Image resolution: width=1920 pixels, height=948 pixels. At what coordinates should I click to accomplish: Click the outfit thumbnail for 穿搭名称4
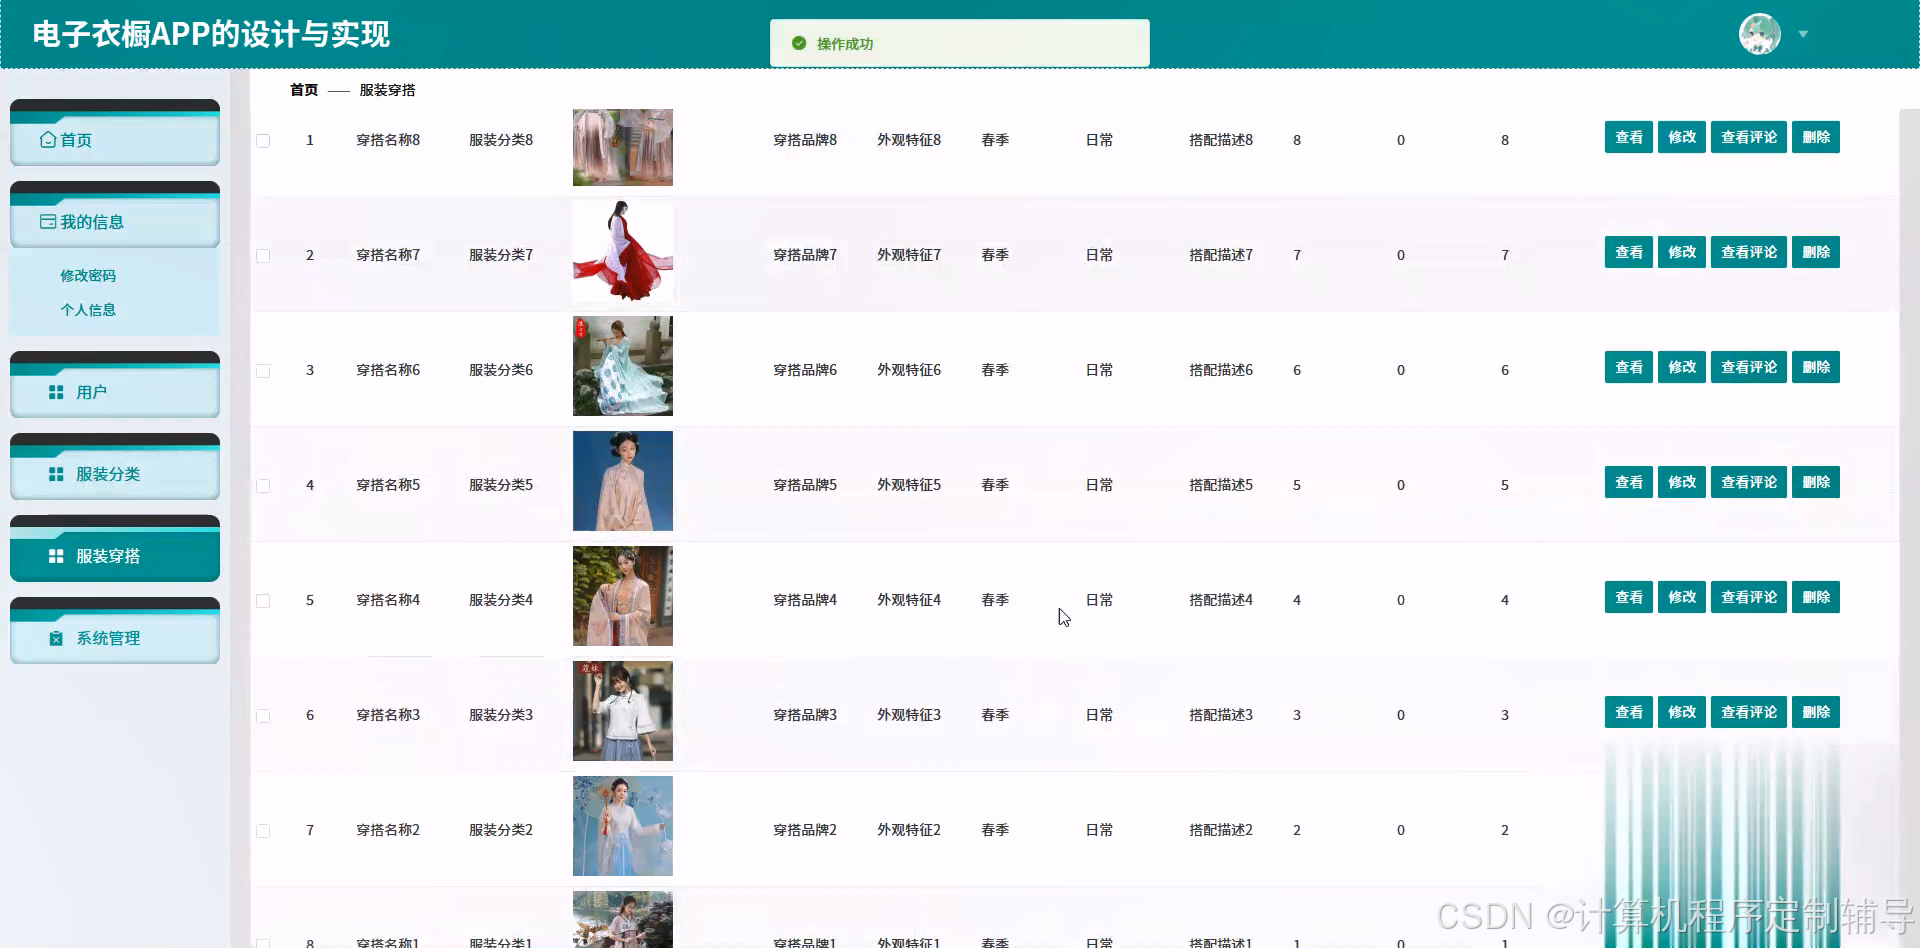point(623,596)
